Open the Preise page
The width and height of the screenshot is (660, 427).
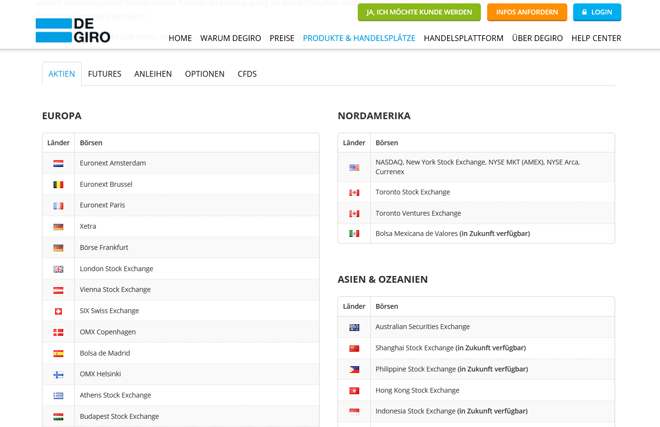click(282, 38)
